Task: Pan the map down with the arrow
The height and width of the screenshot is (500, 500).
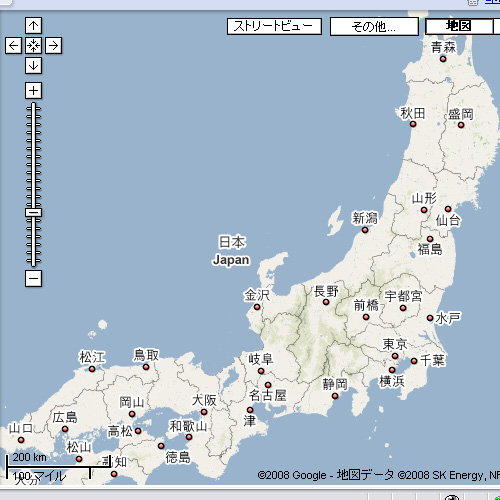Action: (33, 66)
